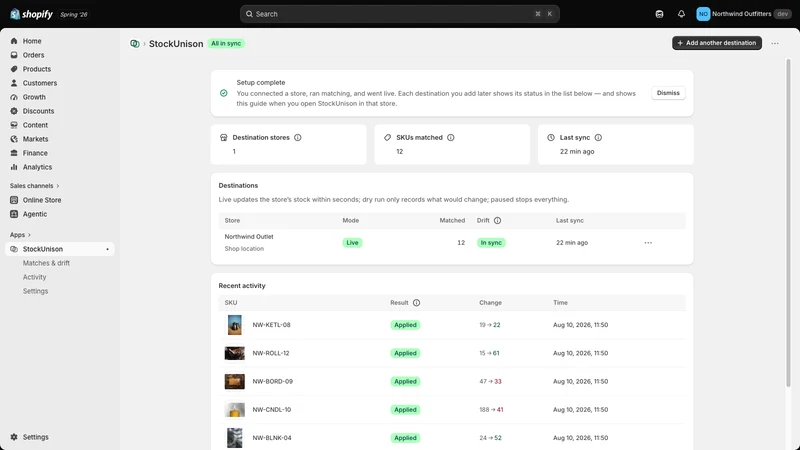Open the page more-actions ellipsis menu
Screen dimensions: 800x450
(x=775, y=43)
